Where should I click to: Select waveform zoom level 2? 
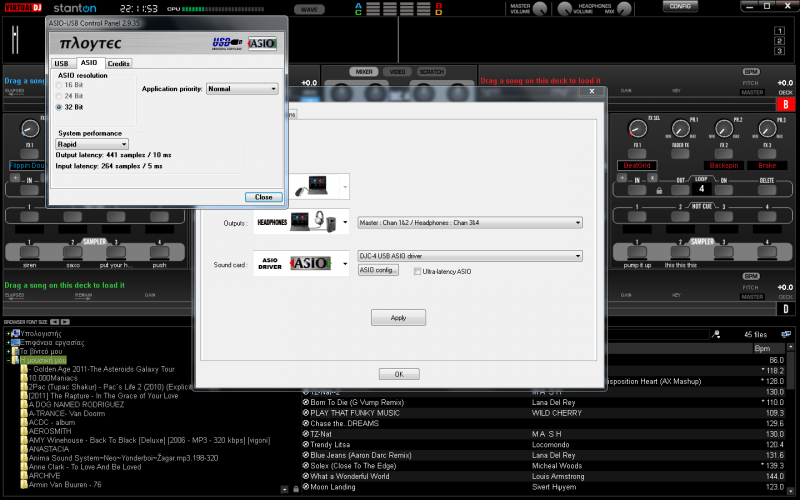779,41
